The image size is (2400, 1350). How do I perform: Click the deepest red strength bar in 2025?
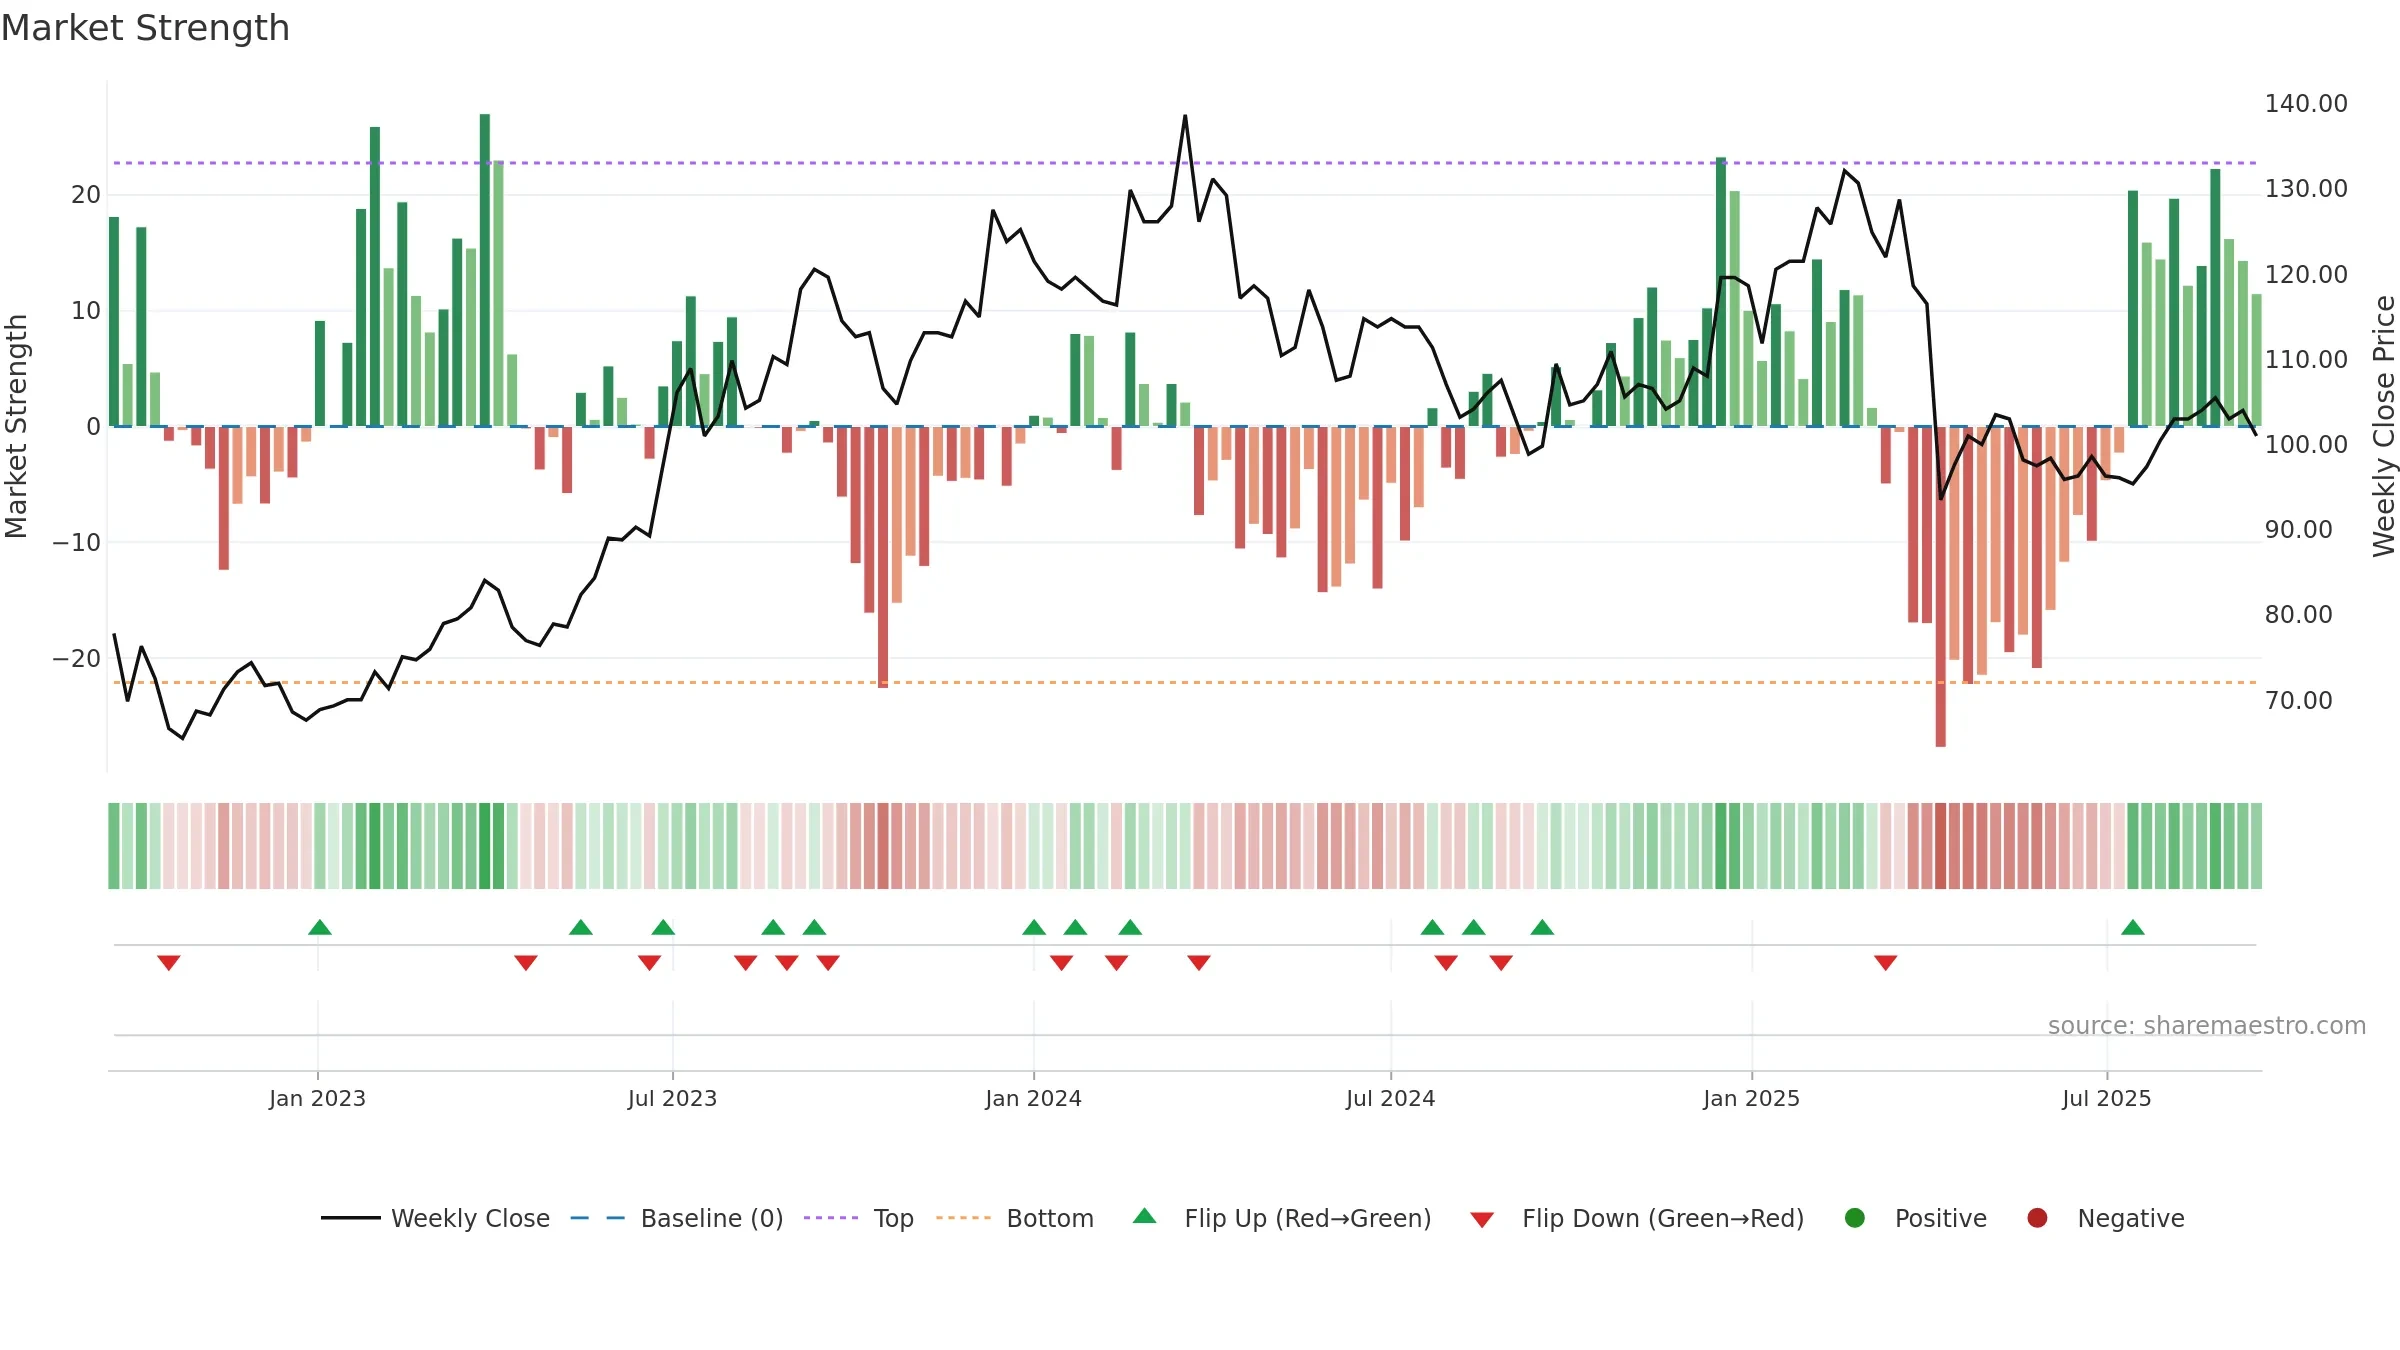1940,586
